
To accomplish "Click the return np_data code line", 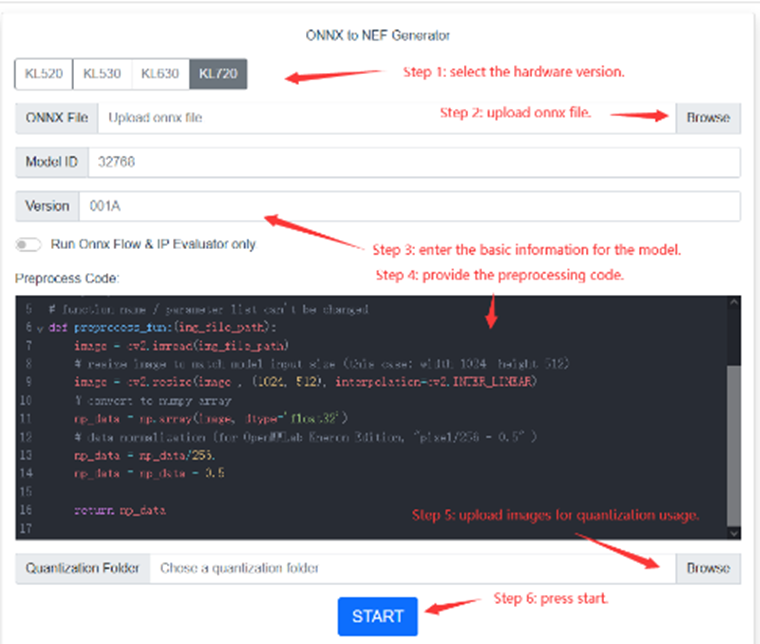I will tap(120, 510).
